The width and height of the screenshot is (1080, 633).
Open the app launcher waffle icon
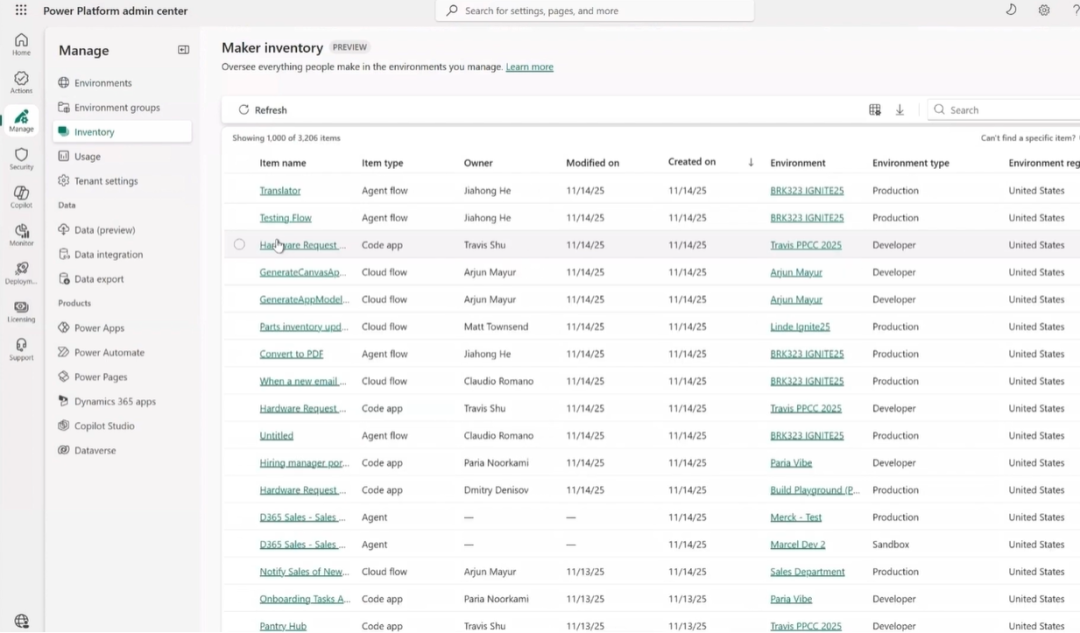[21, 10]
